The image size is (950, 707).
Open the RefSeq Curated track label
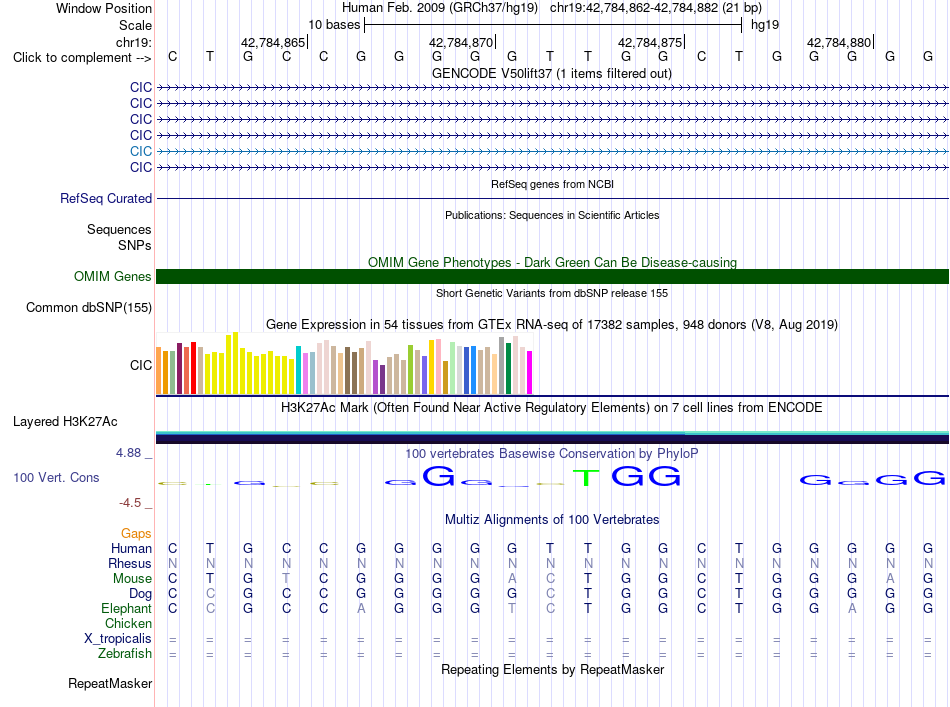click(106, 198)
